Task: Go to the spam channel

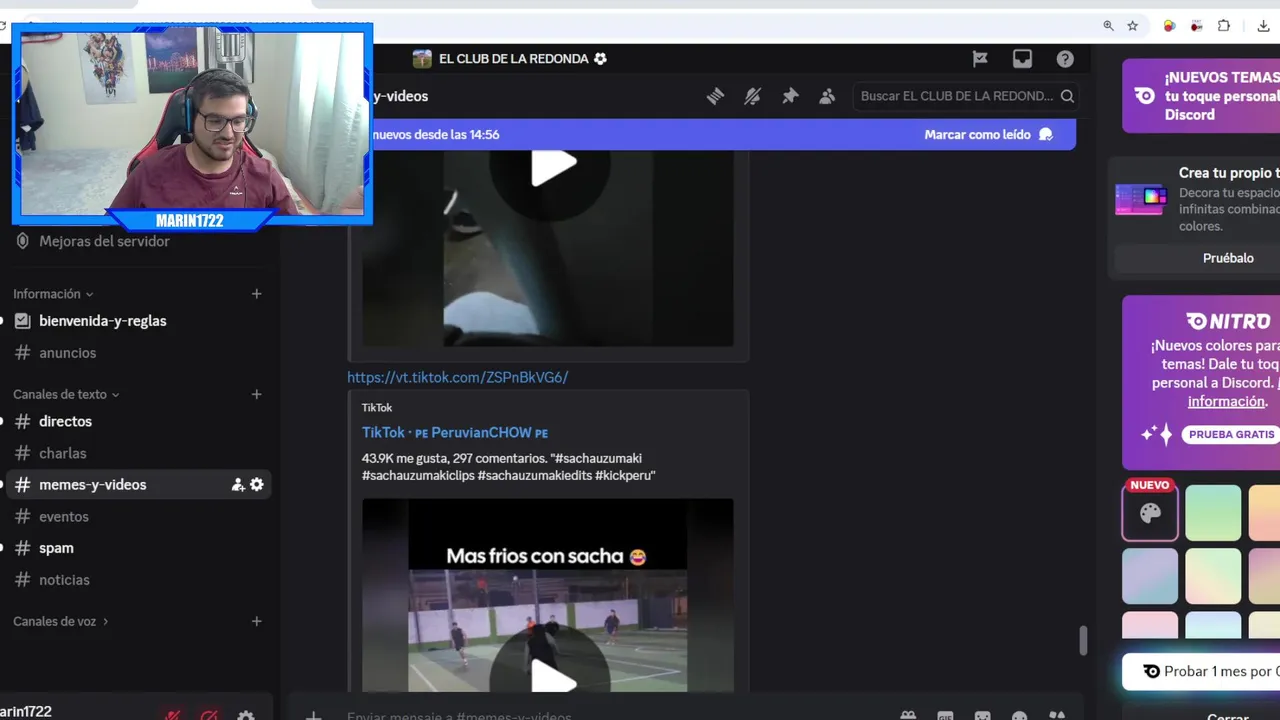Action: coord(138,548)
